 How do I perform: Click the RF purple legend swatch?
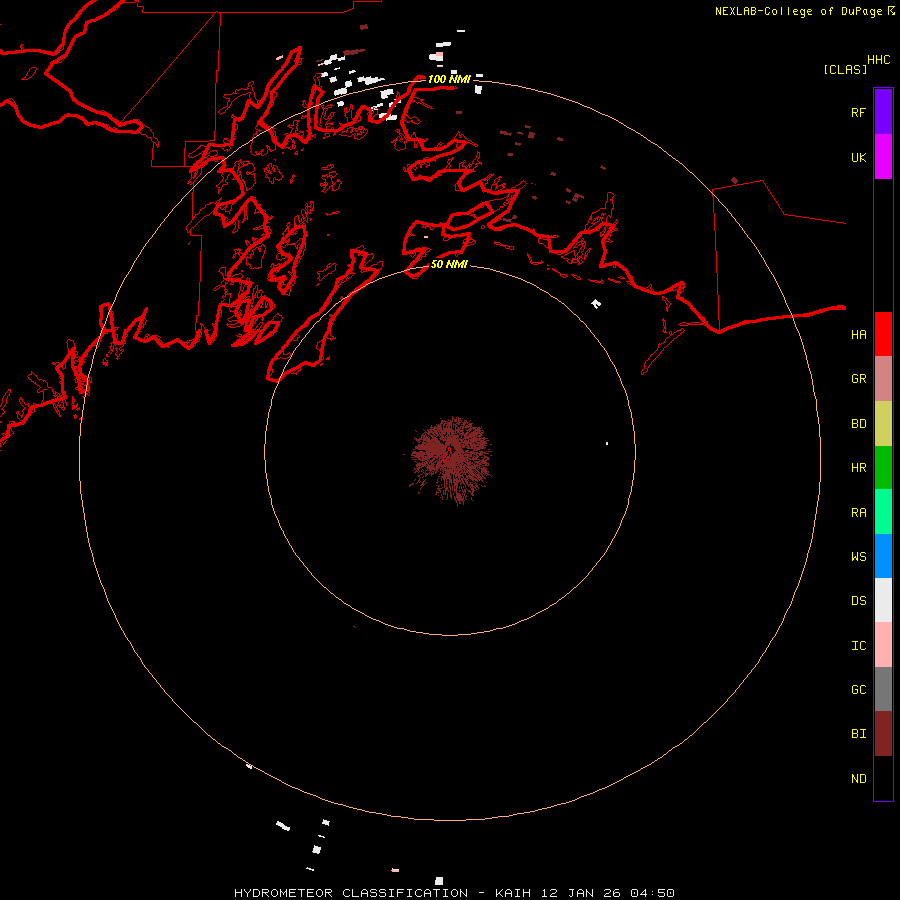tap(883, 112)
